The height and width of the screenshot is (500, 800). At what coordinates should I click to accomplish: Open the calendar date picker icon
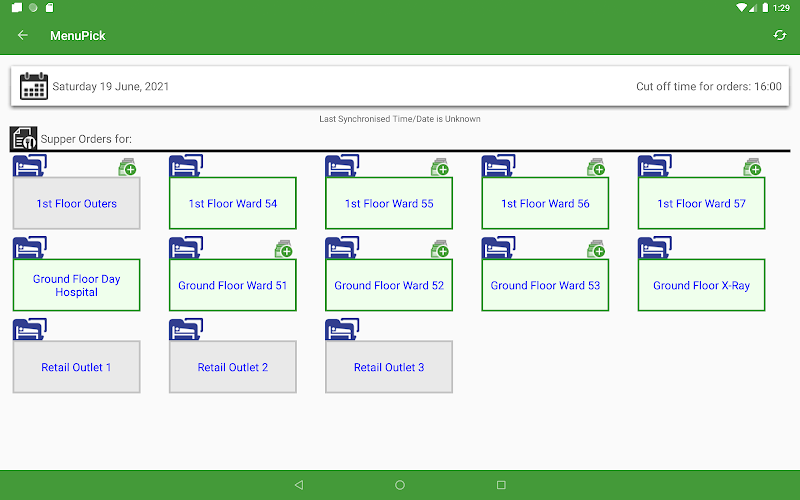34,86
